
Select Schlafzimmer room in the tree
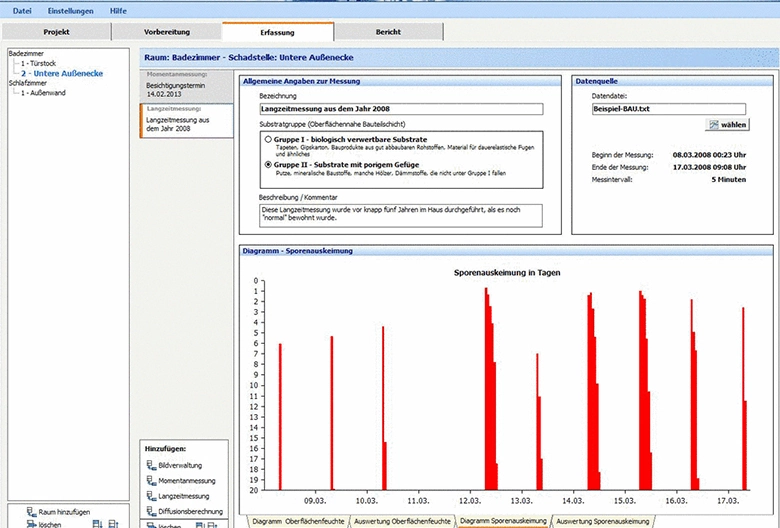pos(28,83)
